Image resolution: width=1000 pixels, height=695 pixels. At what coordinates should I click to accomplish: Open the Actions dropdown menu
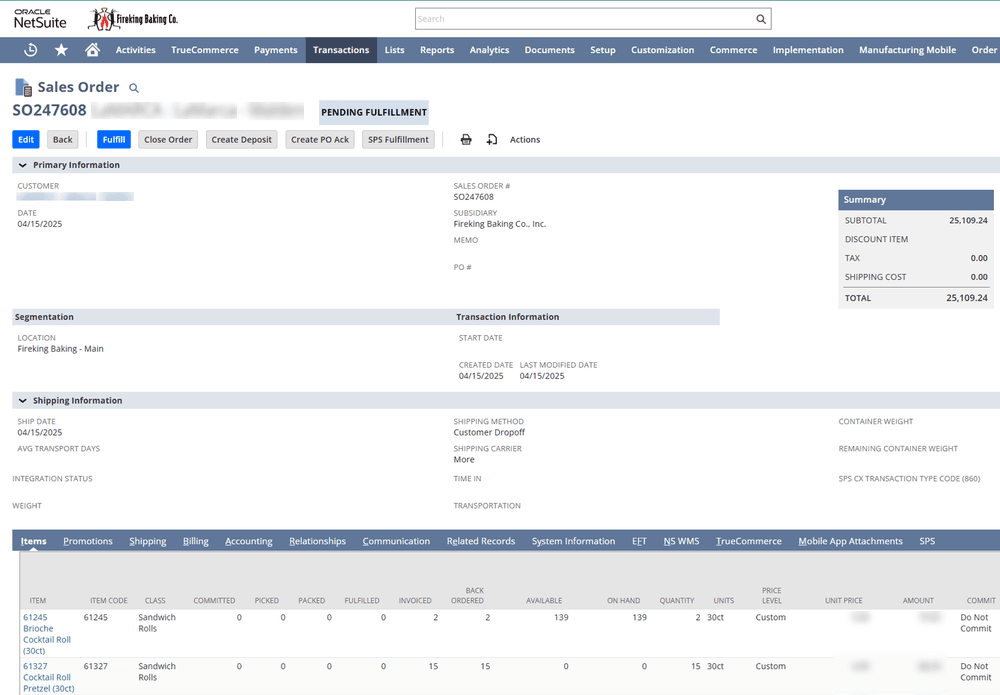[x=525, y=139]
